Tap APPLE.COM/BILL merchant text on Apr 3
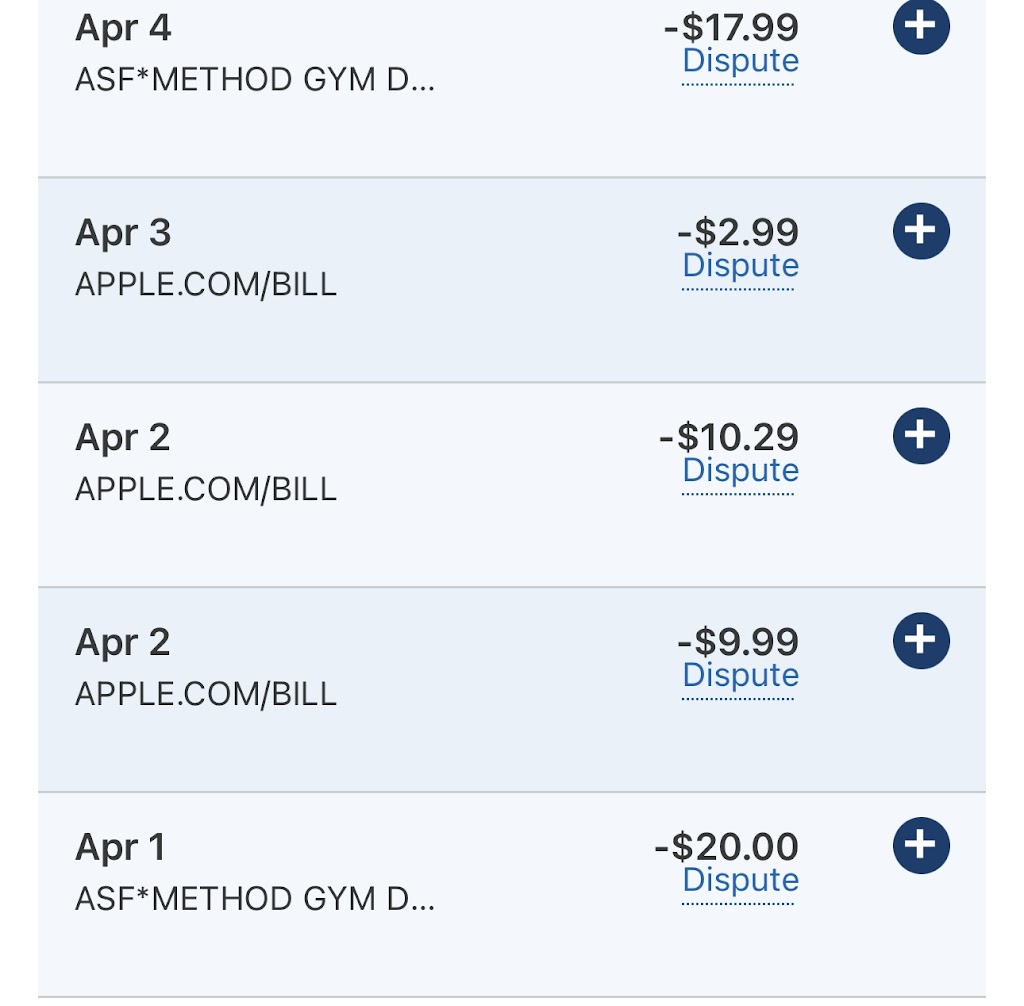The width and height of the screenshot is (1024, 1006). [x=206, y=284]
